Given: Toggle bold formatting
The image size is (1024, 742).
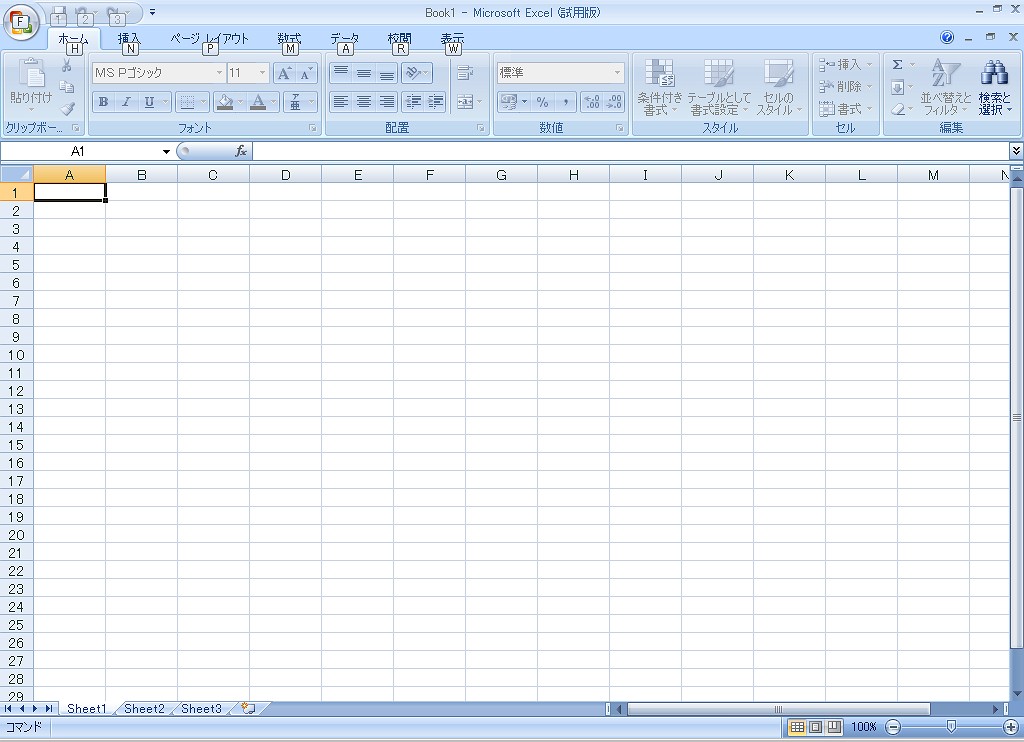Looking at the screenshot, I should click(103, 102).
